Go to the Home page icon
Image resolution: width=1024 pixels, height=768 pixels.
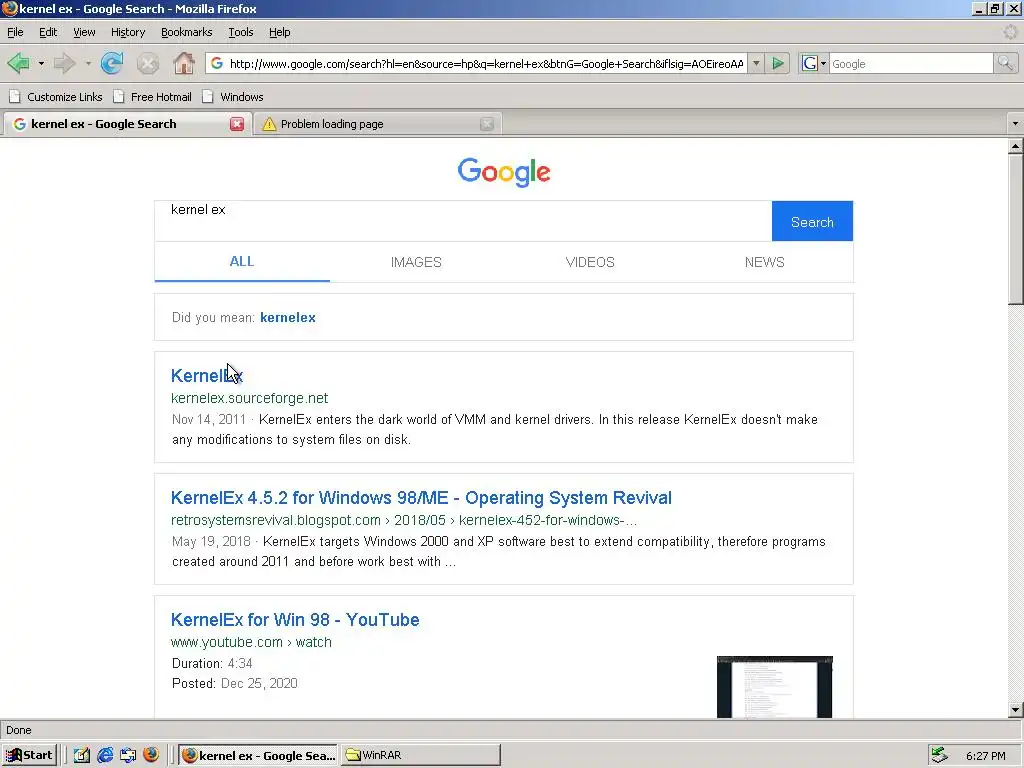coord(184,63)
